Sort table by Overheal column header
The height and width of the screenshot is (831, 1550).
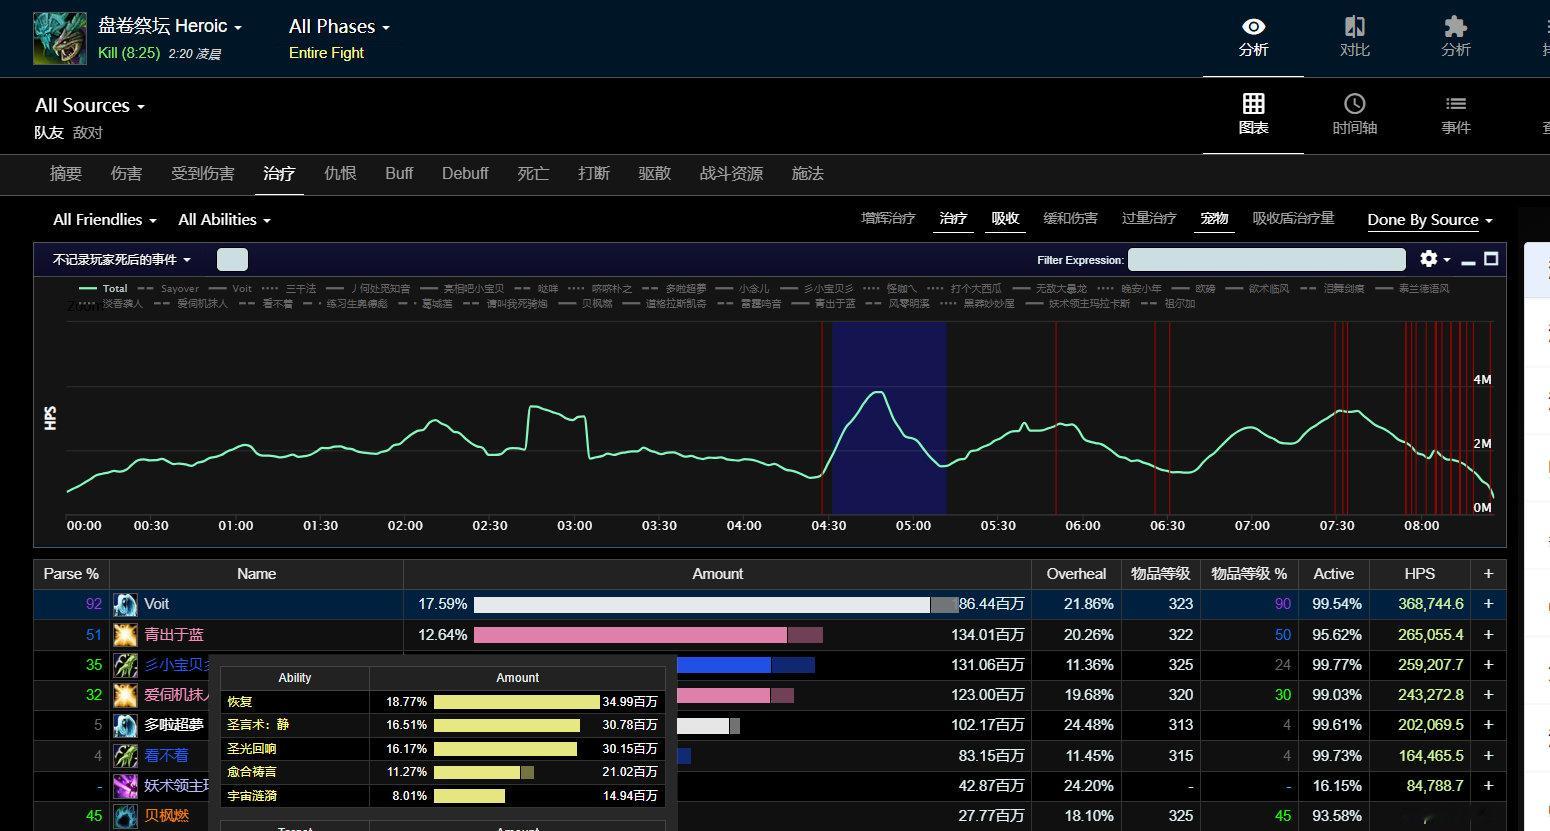pyautogui.click(x=1076, y=574)
